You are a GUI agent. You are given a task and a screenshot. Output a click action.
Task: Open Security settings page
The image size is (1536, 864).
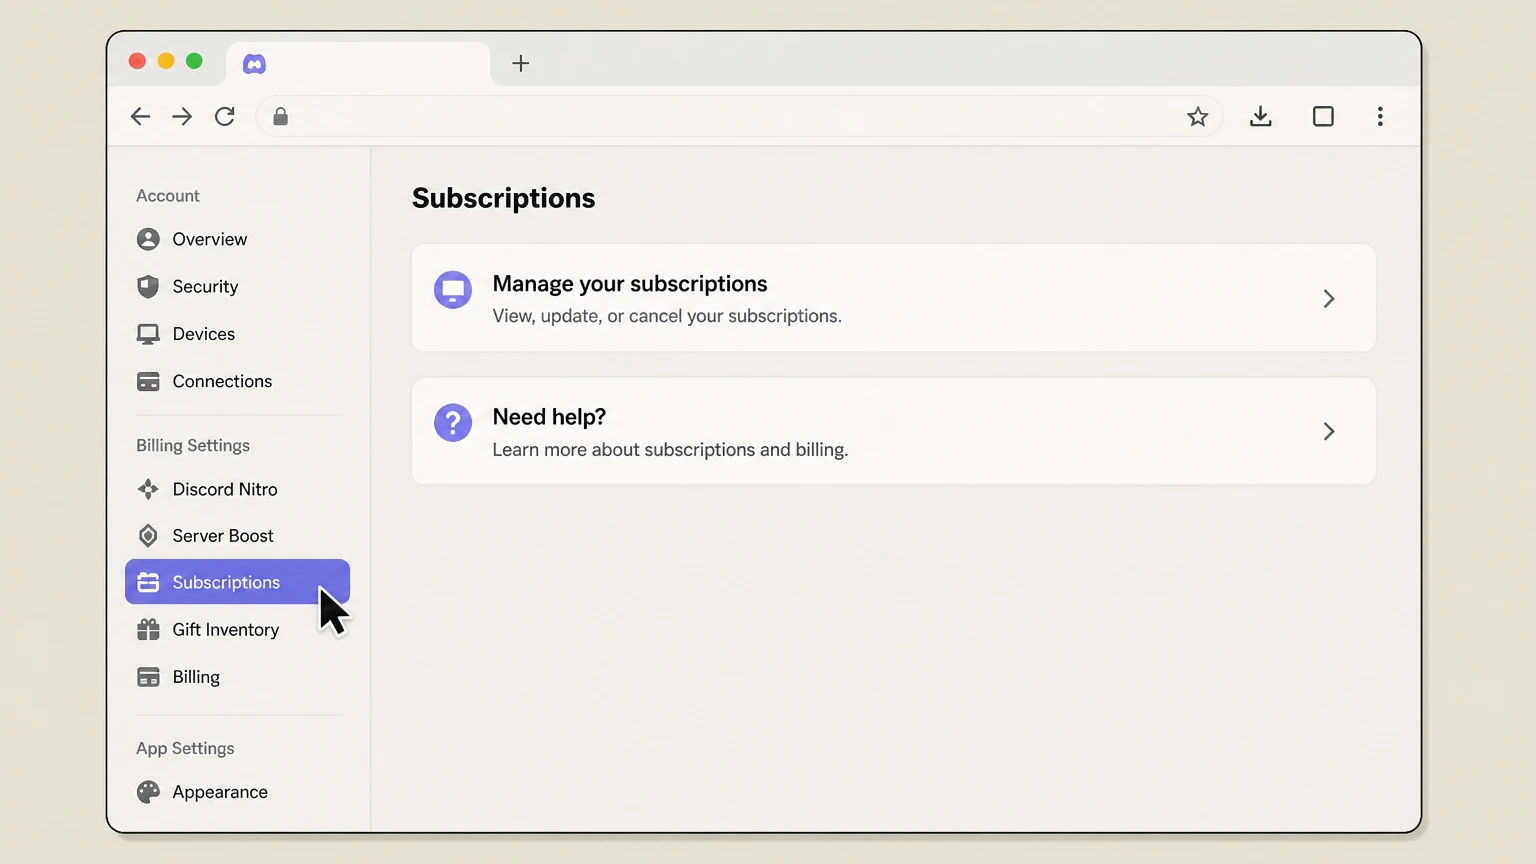tap(237, 286)
